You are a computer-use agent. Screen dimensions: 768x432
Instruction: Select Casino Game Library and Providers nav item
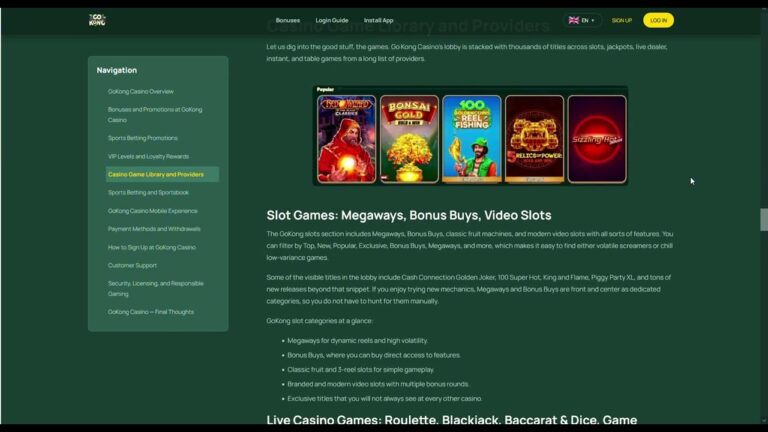point(162,174)
